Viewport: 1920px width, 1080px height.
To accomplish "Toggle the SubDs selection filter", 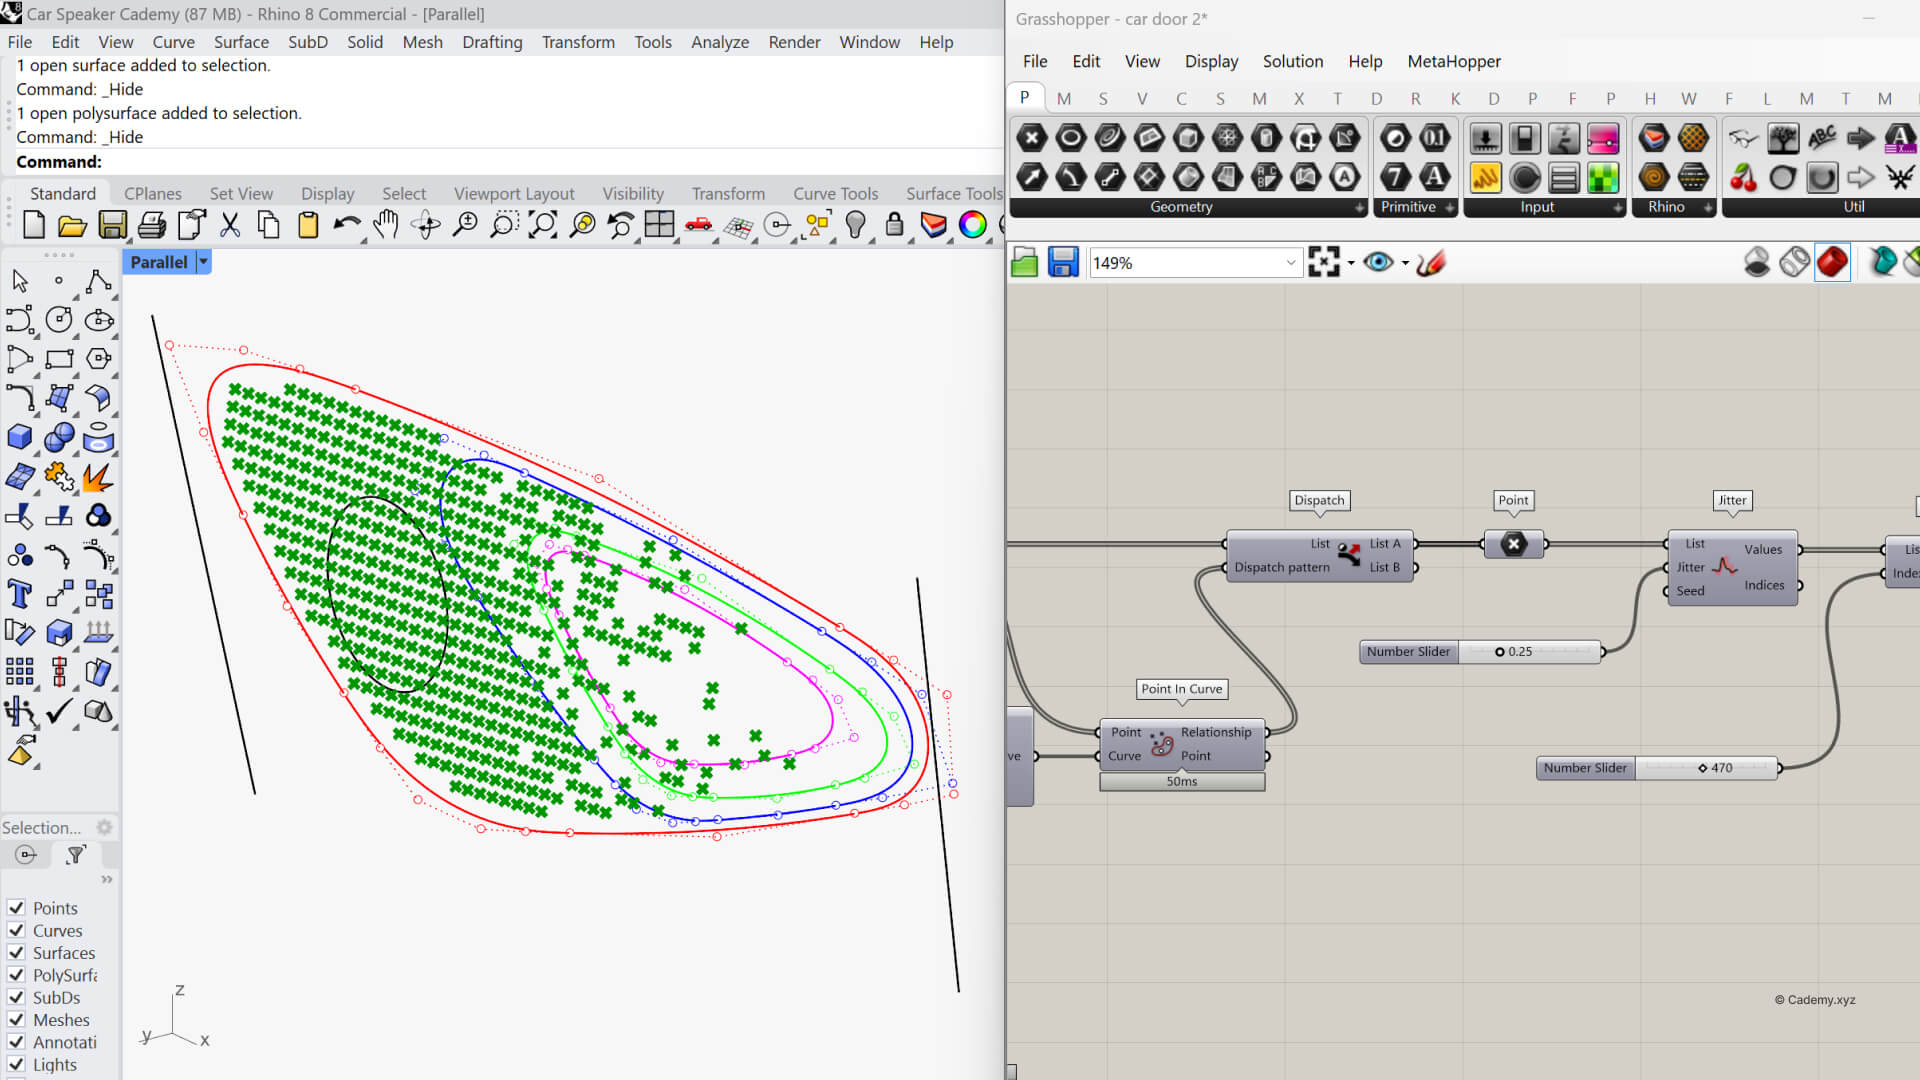I will coord(16,997).
